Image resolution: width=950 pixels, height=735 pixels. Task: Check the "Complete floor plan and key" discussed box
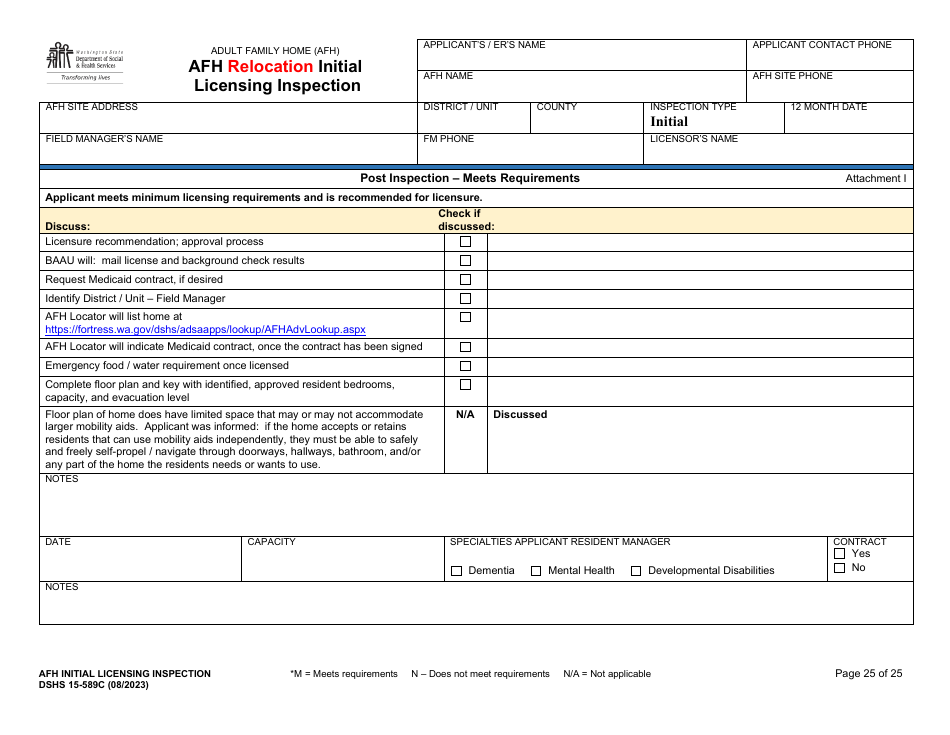pos(465,385)
